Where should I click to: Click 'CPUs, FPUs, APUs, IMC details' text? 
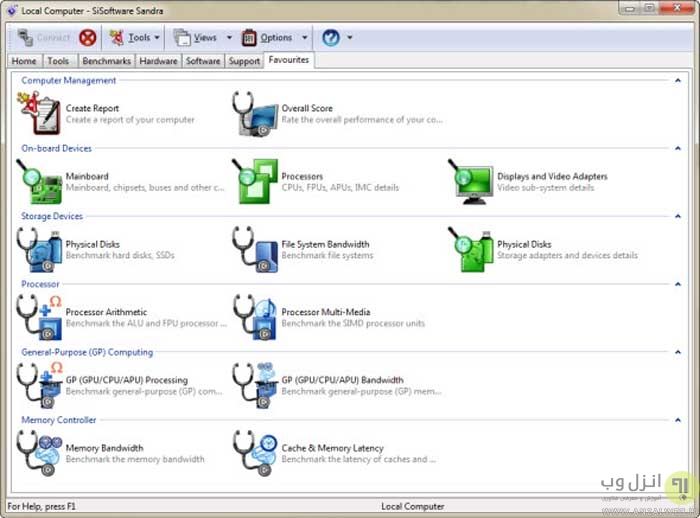click(x=340, y=188)
